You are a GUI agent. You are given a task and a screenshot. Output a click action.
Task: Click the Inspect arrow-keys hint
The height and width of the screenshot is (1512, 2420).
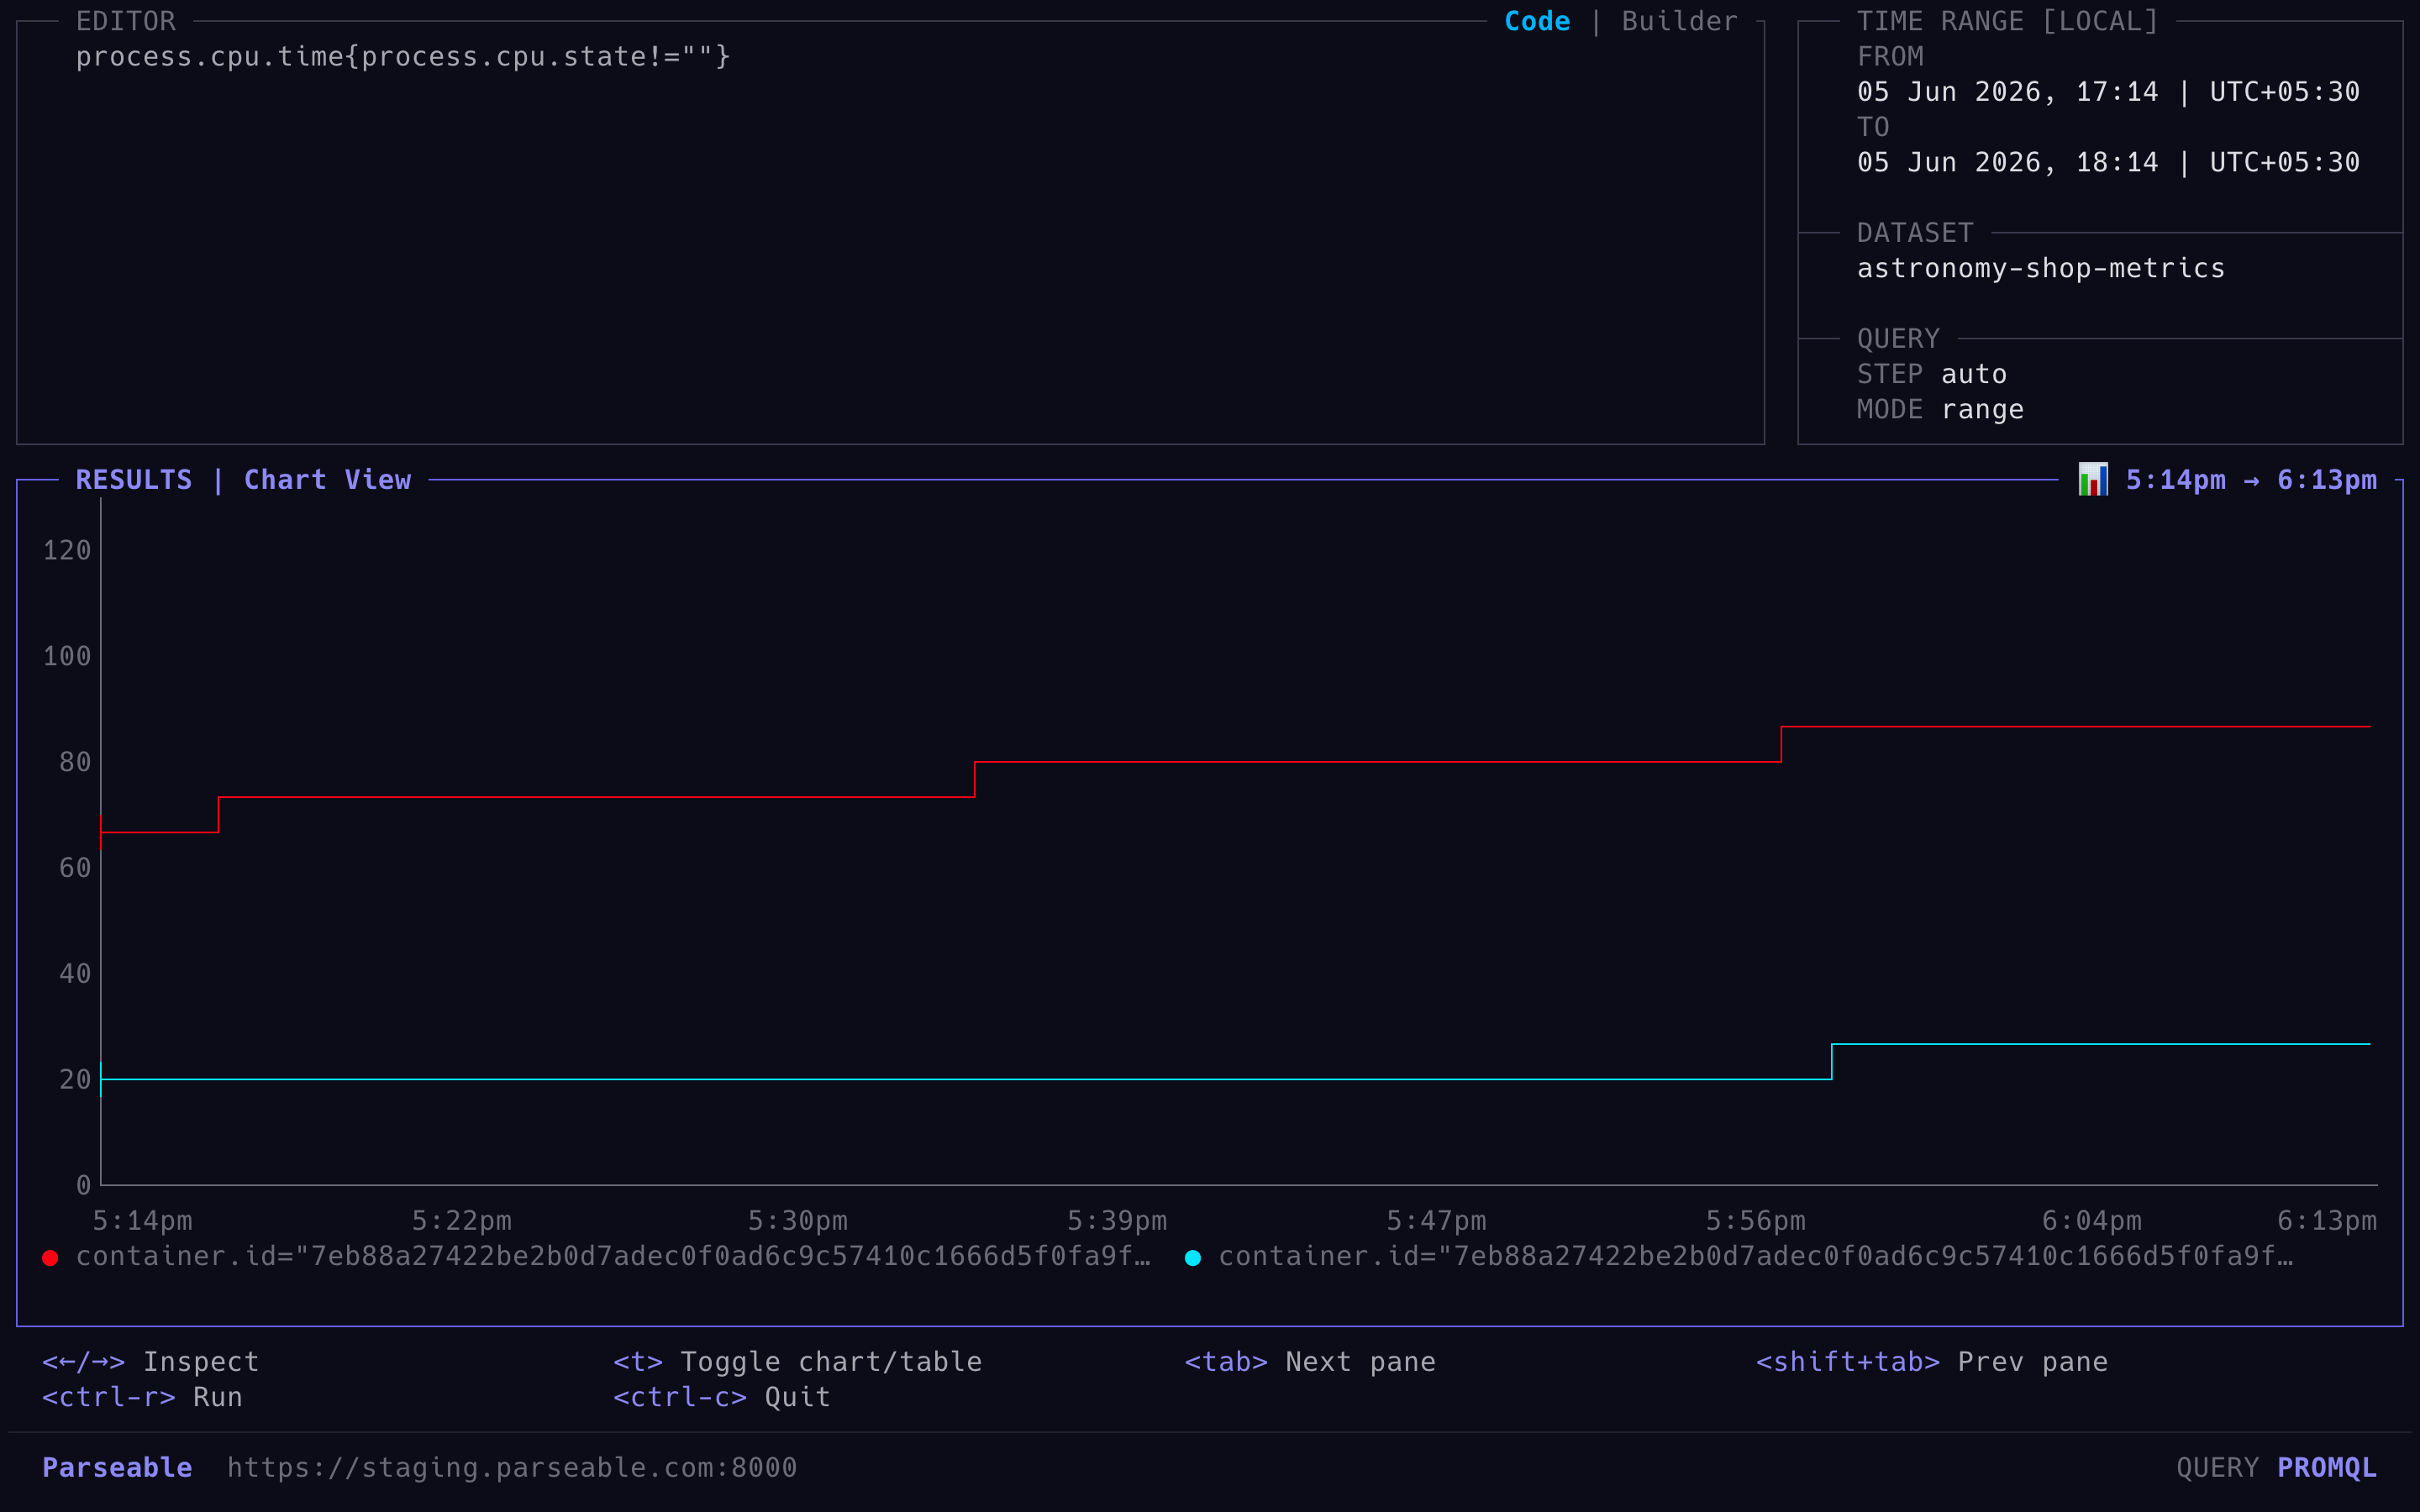click(151, 1362)
